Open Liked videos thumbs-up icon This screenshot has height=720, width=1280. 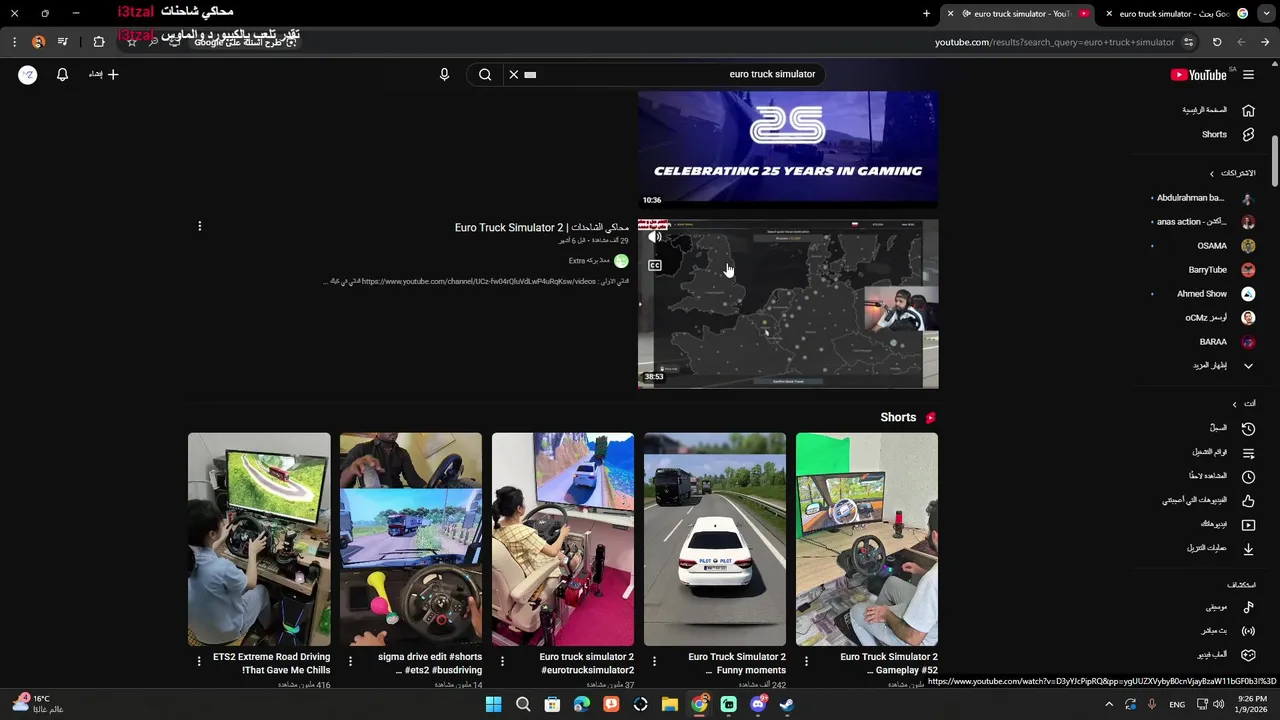[x=1248, y=500]
